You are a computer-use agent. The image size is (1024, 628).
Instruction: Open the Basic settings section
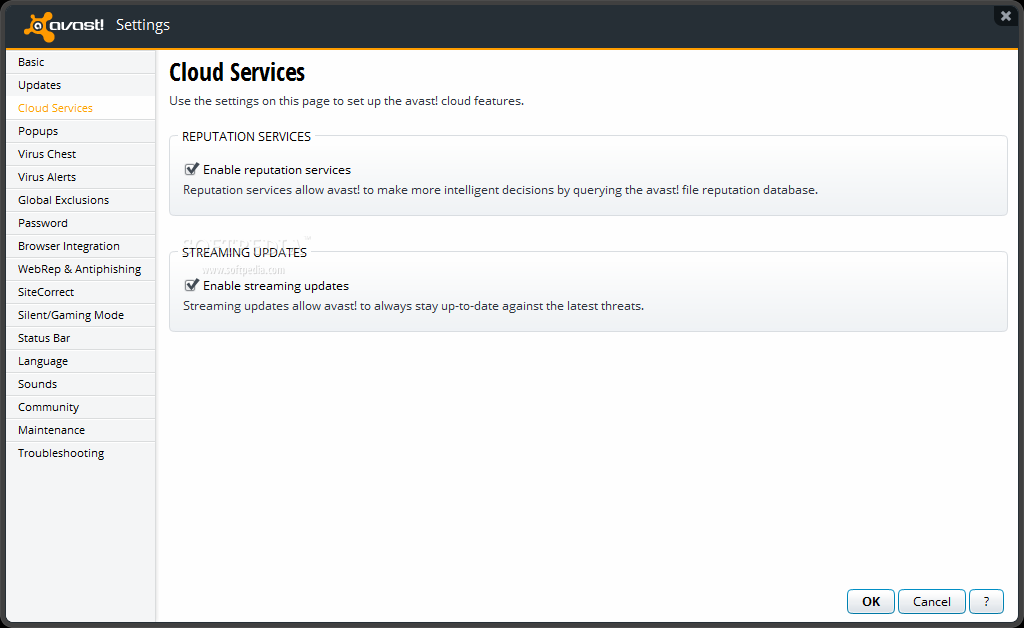(81, 62)
